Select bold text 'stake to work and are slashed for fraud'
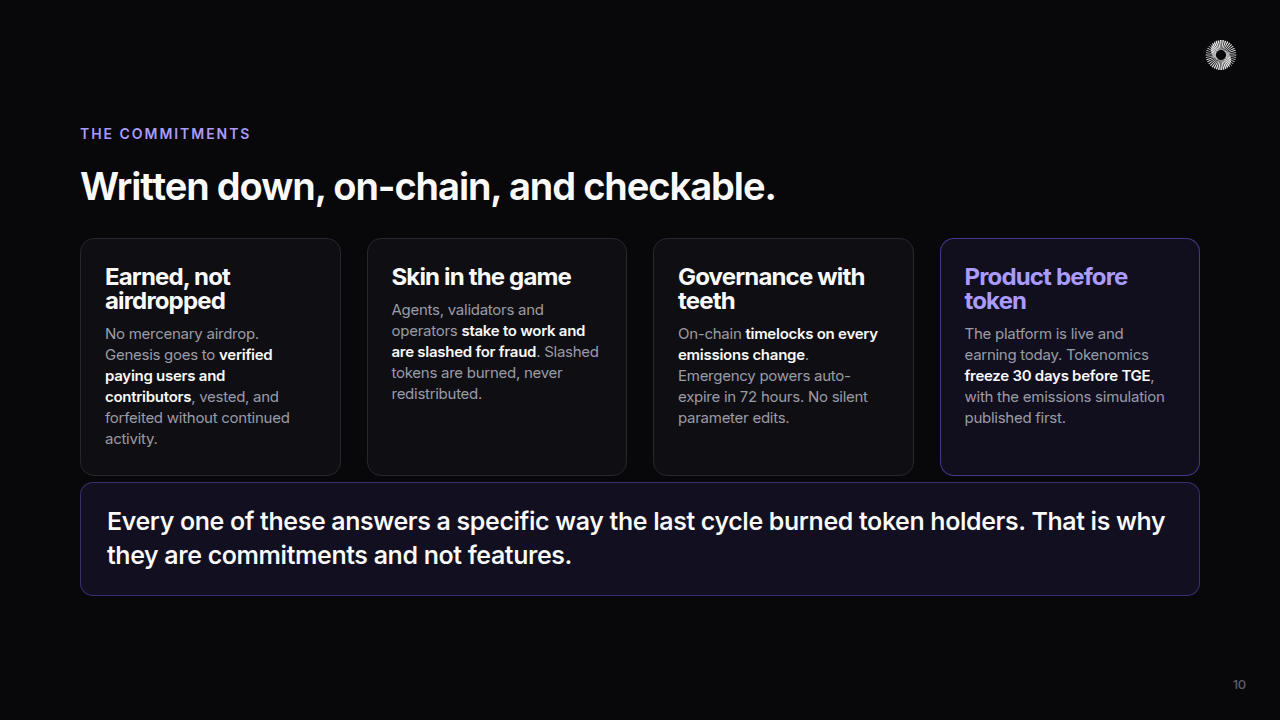Screen dimensions: 1280x720 coord(488,341)
